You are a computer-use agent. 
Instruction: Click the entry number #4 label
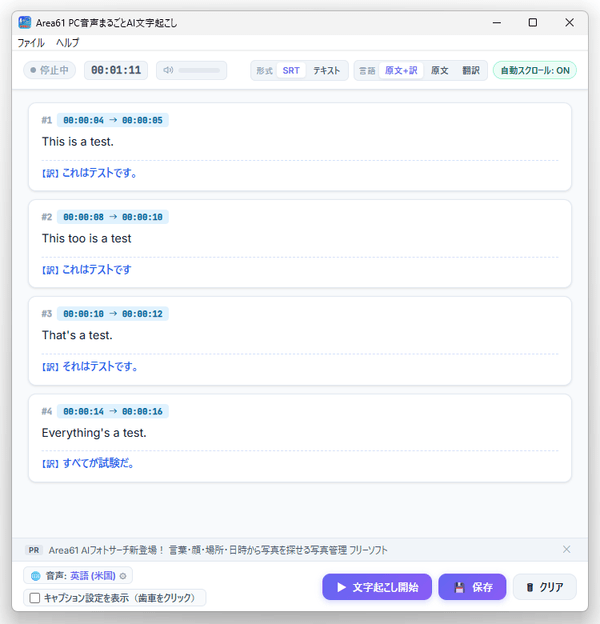[47, 411]
